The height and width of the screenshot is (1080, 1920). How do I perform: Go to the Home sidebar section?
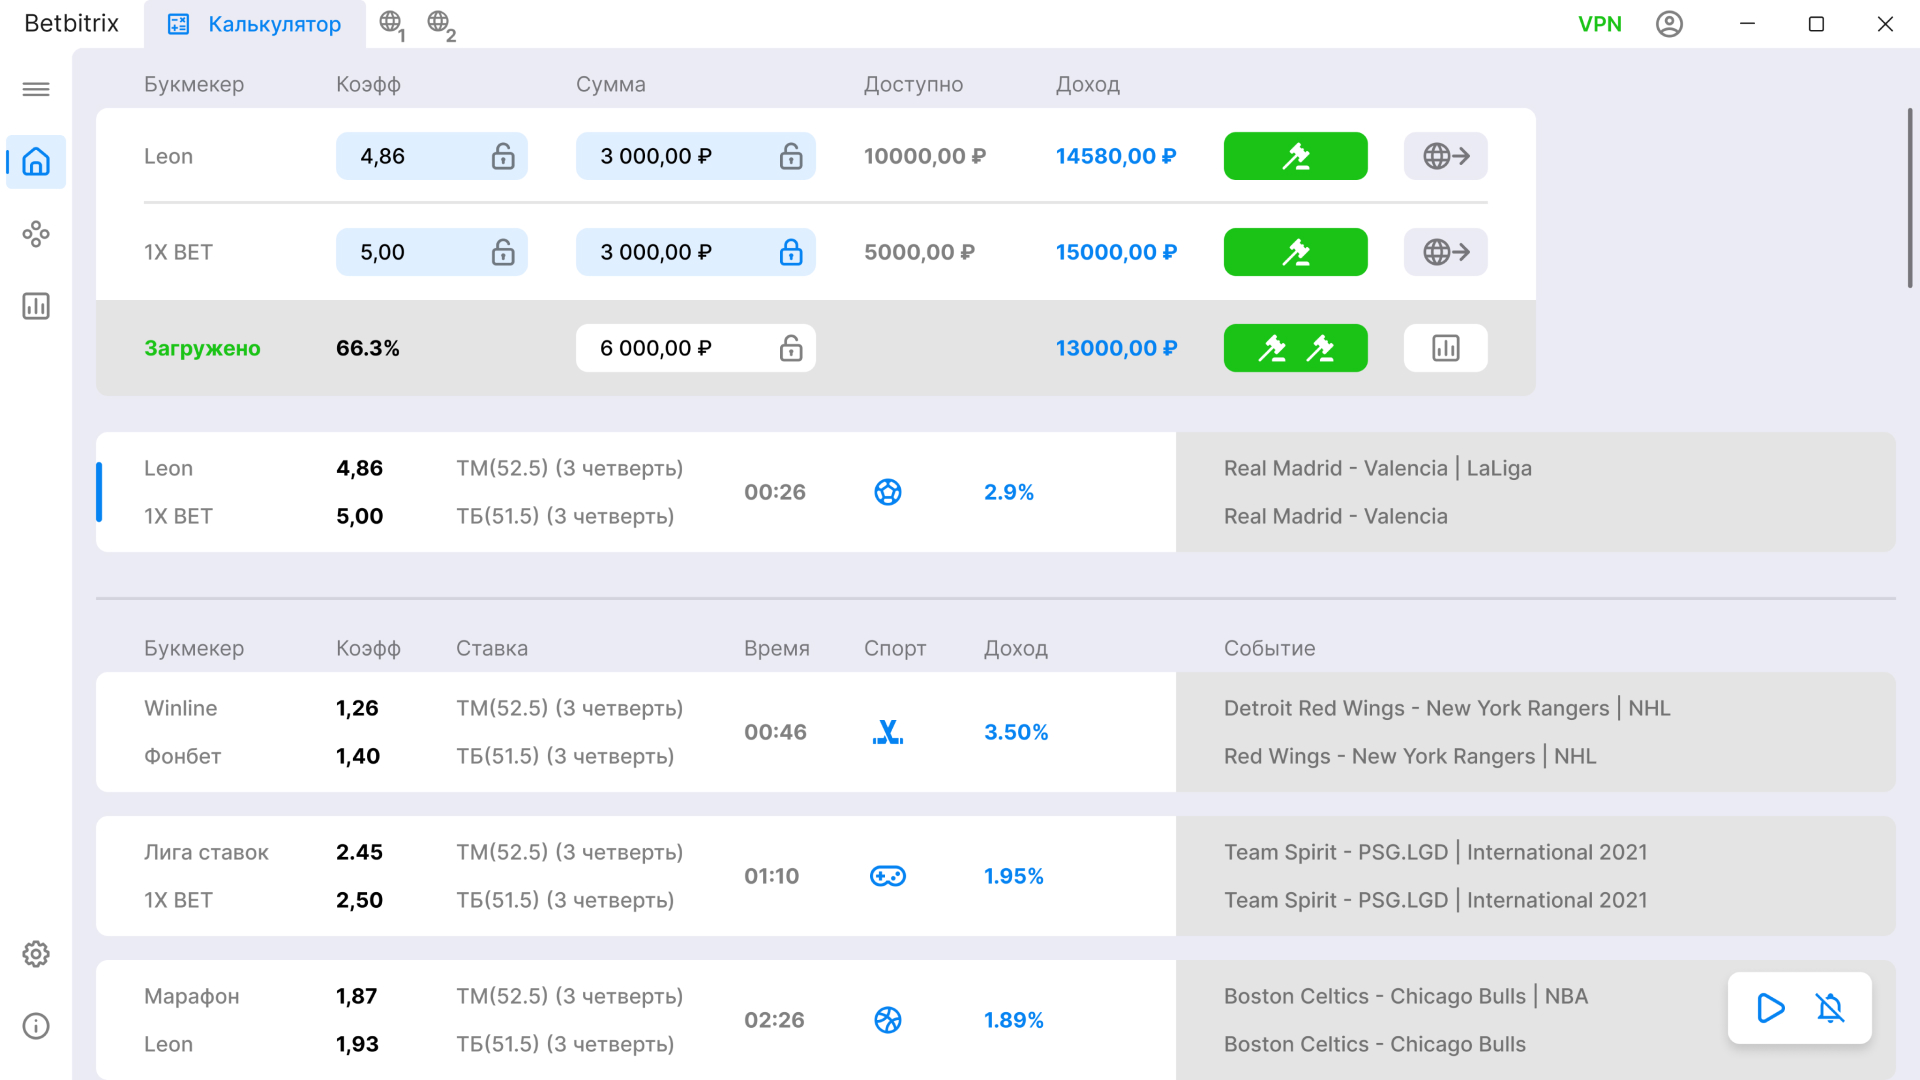[36, 162]
